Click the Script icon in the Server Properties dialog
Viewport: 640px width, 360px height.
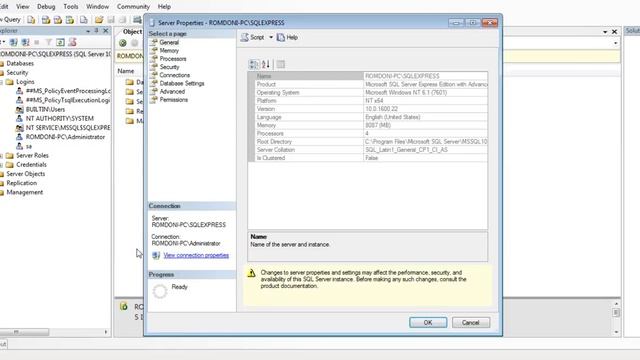[x=245, y=37]
